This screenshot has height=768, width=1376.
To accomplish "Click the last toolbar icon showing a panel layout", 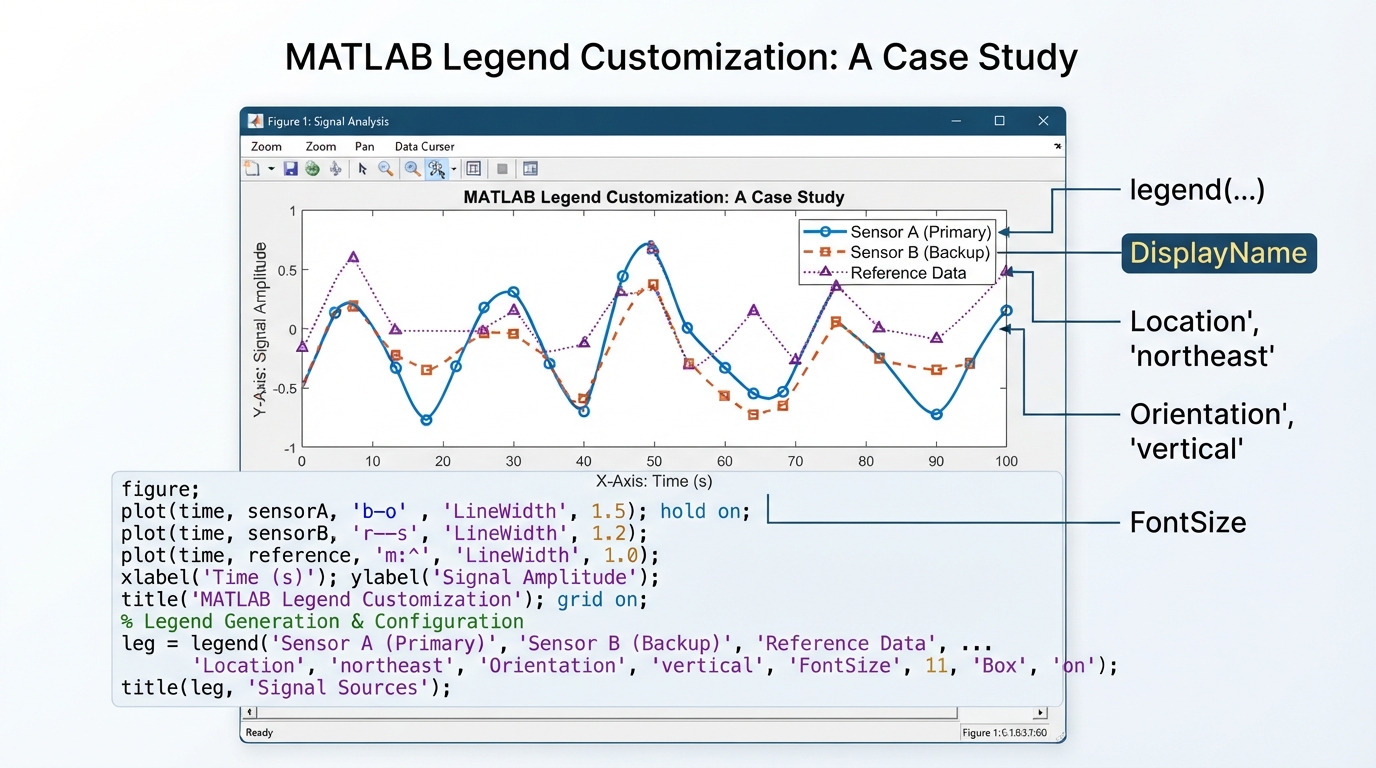I will tap(530, 169).
